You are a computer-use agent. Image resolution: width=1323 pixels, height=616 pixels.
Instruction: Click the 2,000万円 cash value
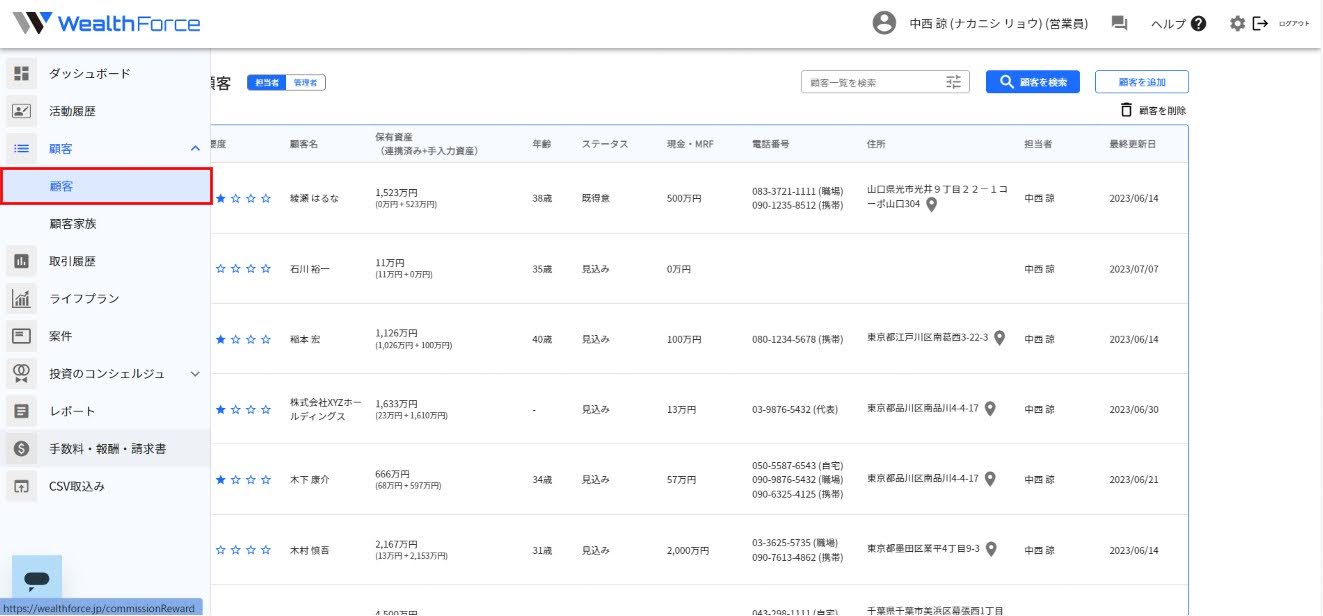click(688, 550)
